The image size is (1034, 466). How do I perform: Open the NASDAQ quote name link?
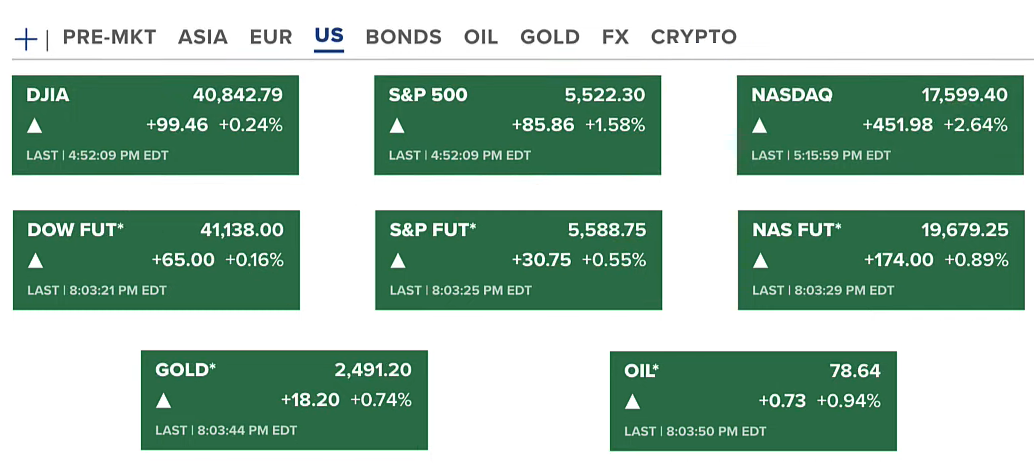click(792, 96)
